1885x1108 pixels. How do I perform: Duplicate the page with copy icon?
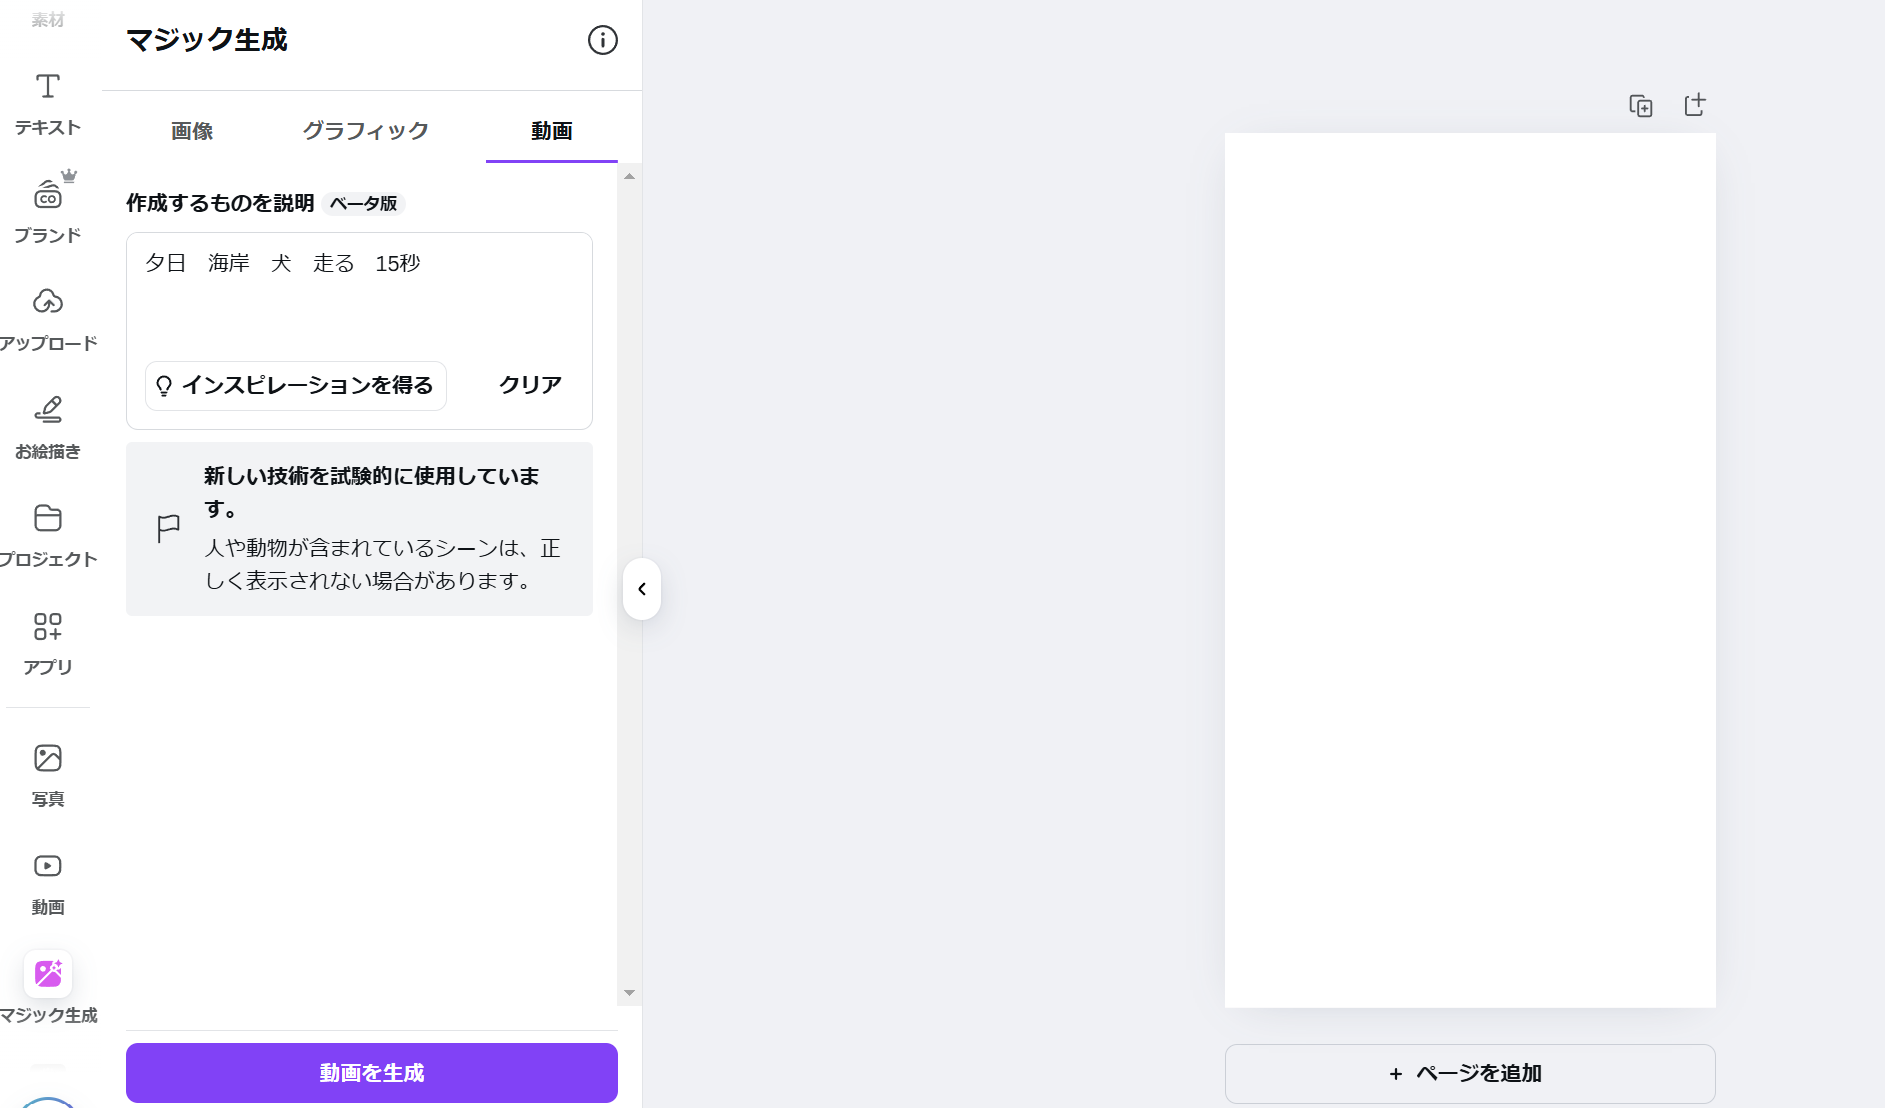click(x=1640, y=106)
